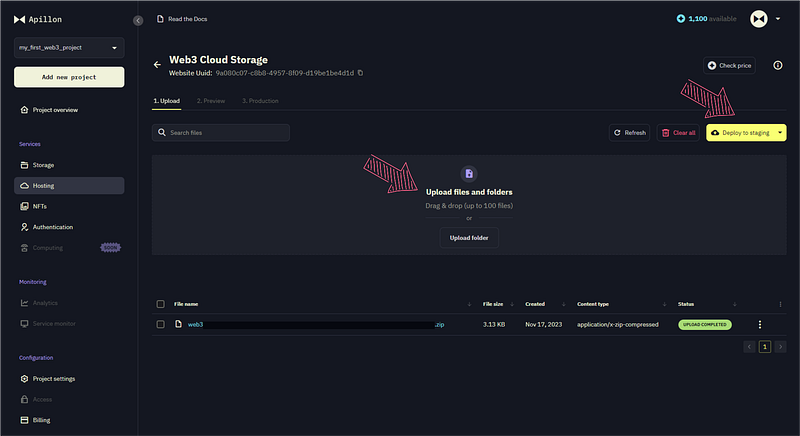Switch to the 3. Production tab
The width and height of the screenshot is (800, 436).
pyautogui.click(x=260, y=101)
